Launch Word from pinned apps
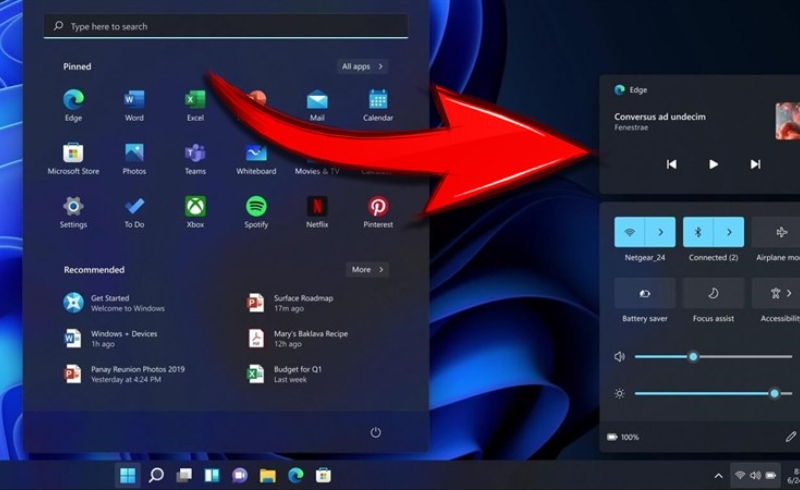 pos(134,105)
